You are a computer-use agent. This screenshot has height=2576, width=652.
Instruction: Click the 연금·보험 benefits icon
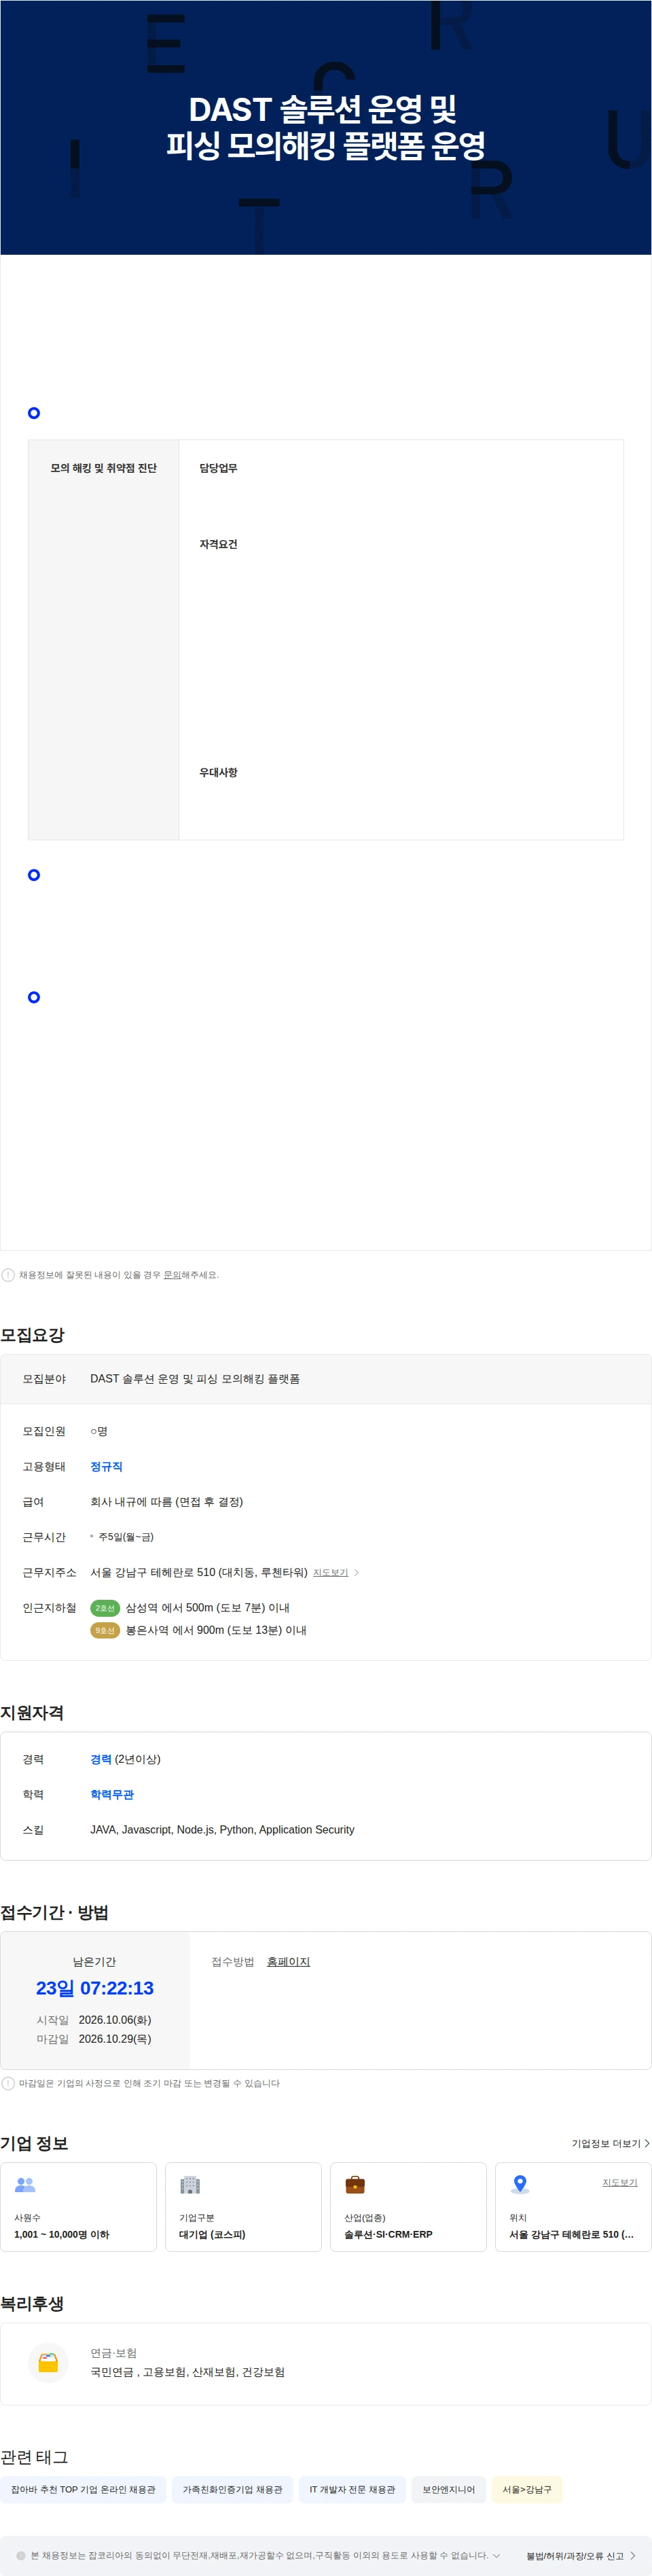(x=48, y=2363)
